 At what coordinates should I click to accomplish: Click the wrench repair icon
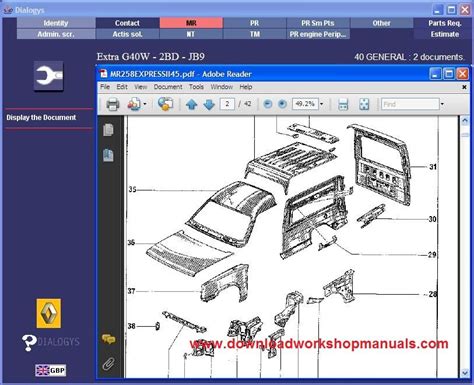(49, 76)
